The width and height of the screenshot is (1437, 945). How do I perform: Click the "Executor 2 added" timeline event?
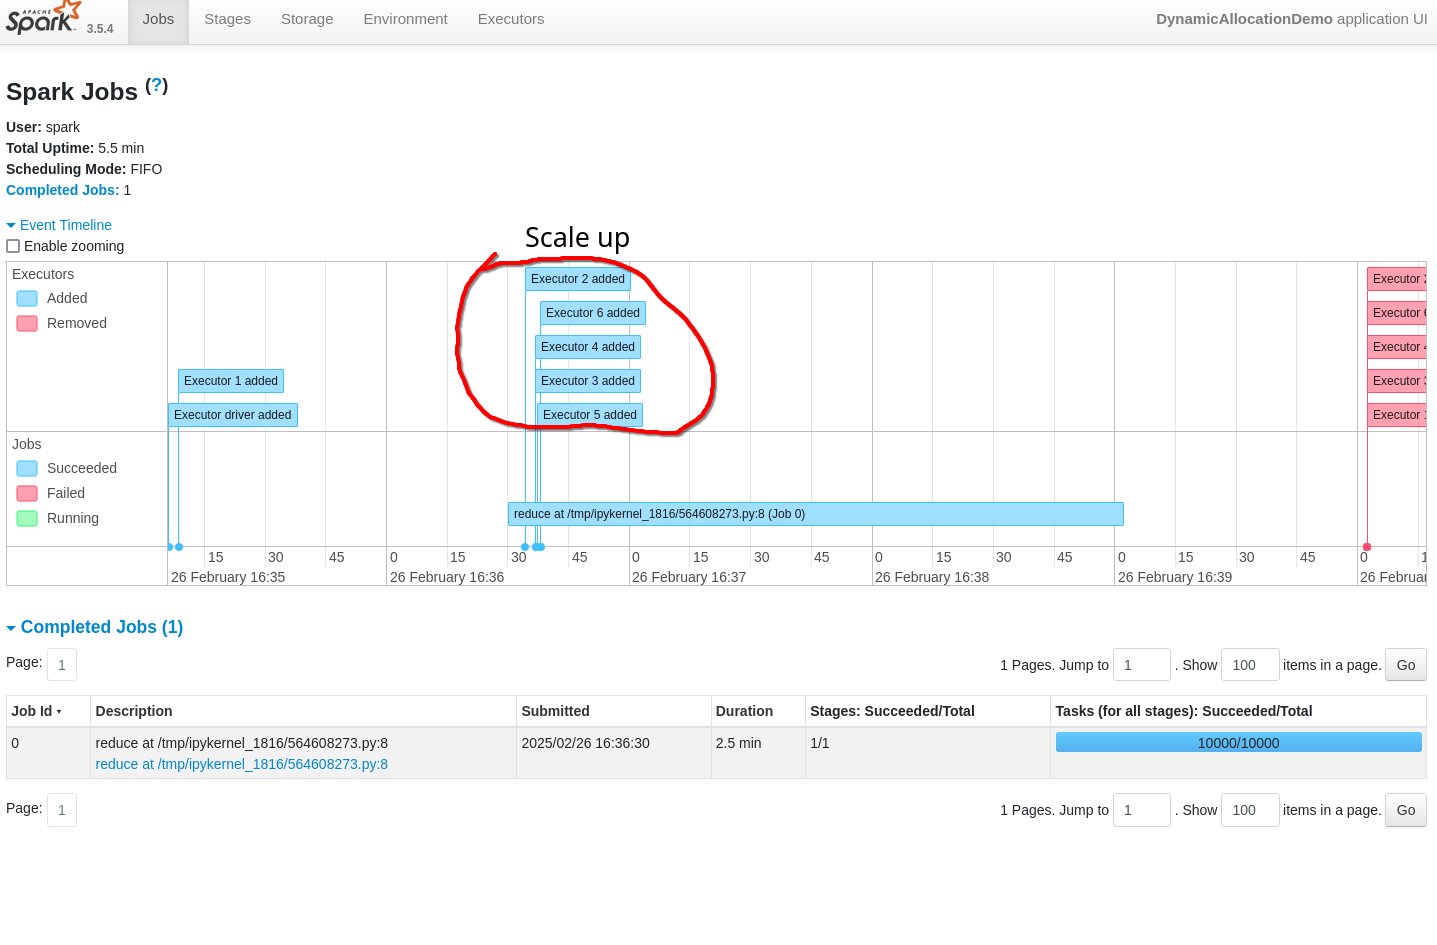coord(578,279)
